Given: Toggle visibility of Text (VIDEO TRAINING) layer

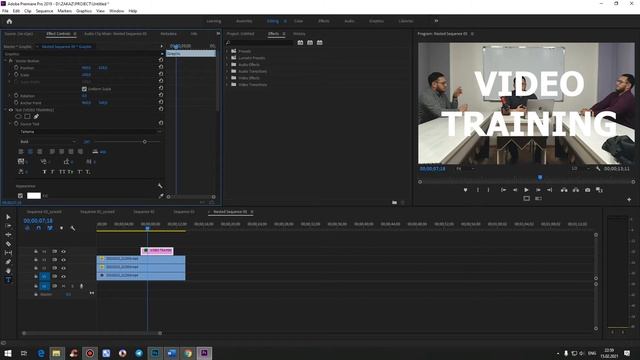Looking at the screenshot, I should (x=11, y=110).
